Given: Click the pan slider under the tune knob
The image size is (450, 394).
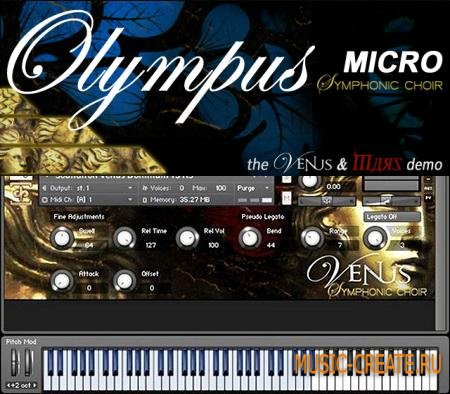Looking at the screenshot, I should (x=327, y=201).
